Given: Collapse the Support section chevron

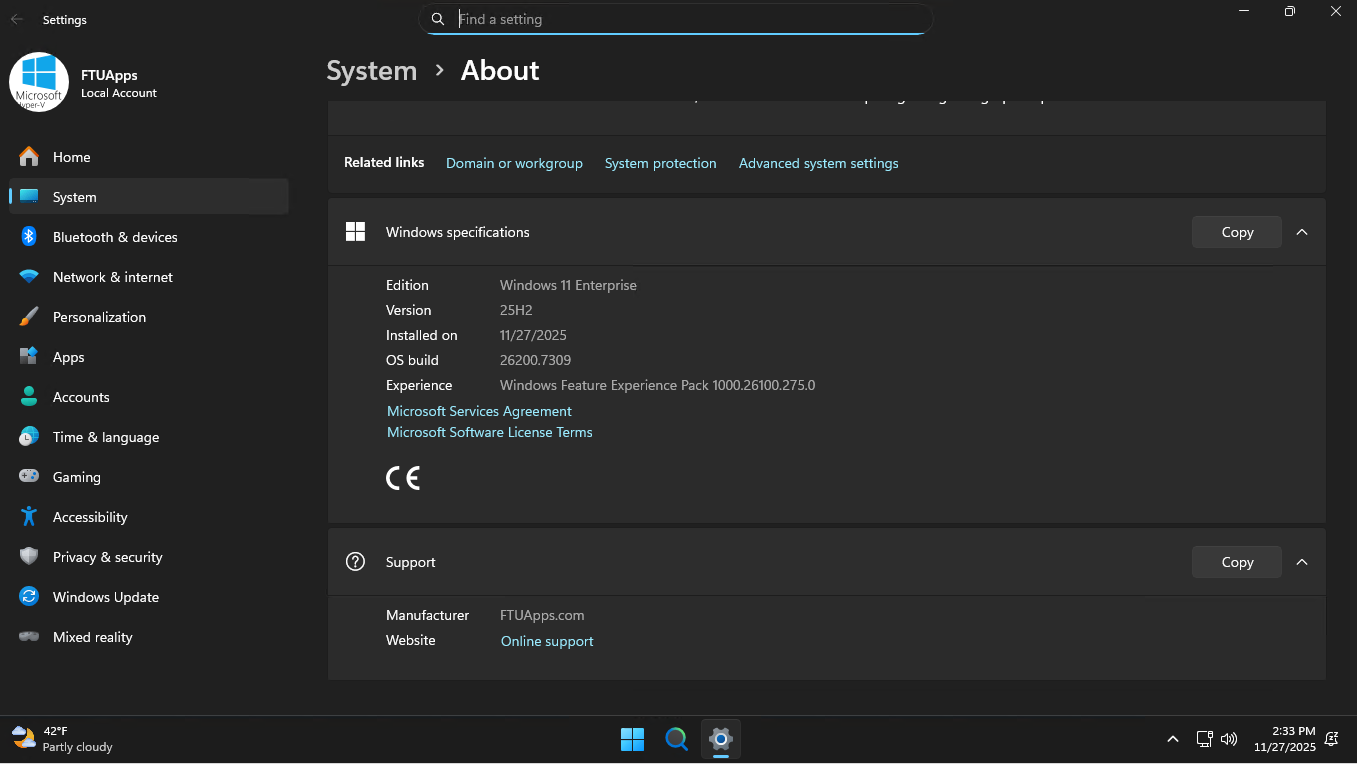Looking at the screenshot, I should [x=1301, y=562].
